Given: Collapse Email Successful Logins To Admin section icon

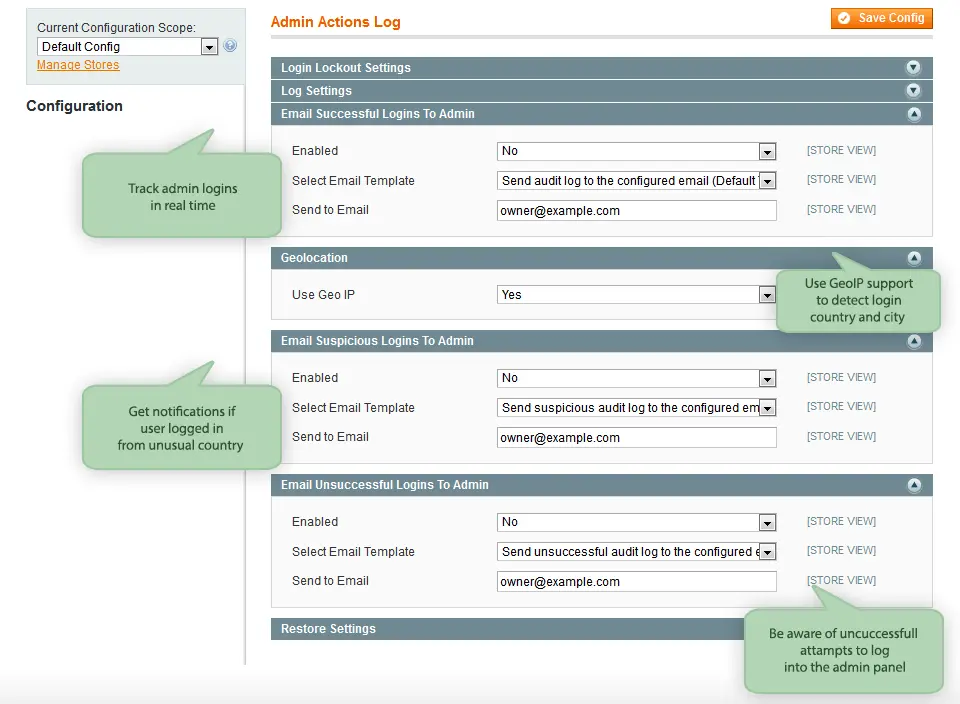Looking at the screenshot, I should point(913,114).
